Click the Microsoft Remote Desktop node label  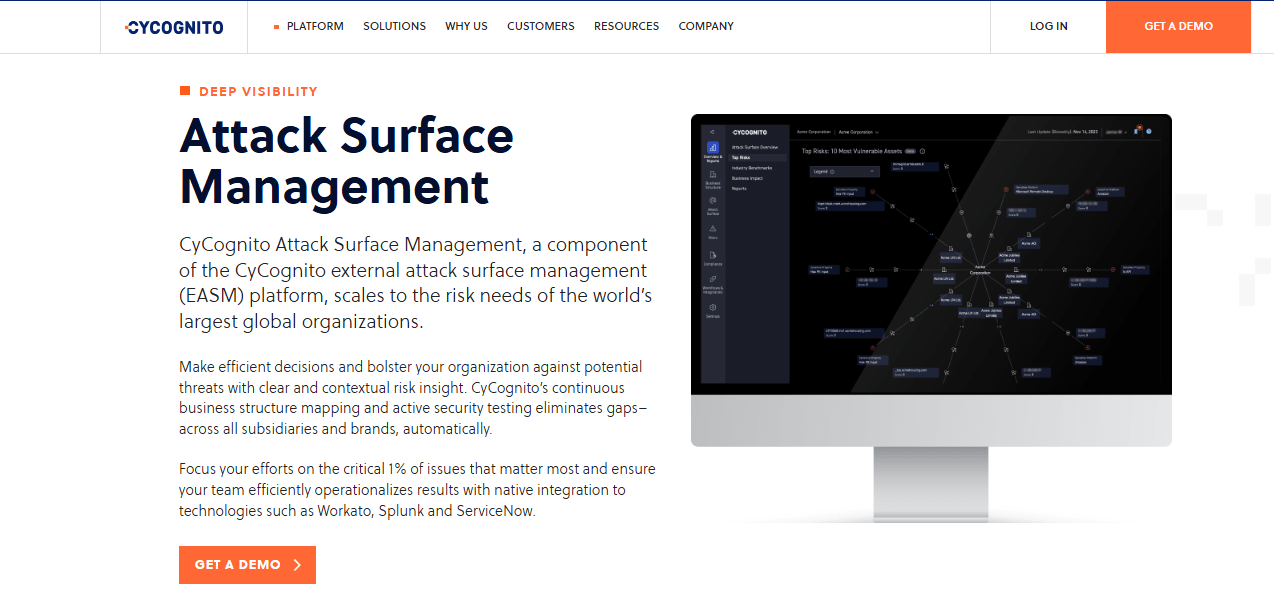coord(1040,189)
